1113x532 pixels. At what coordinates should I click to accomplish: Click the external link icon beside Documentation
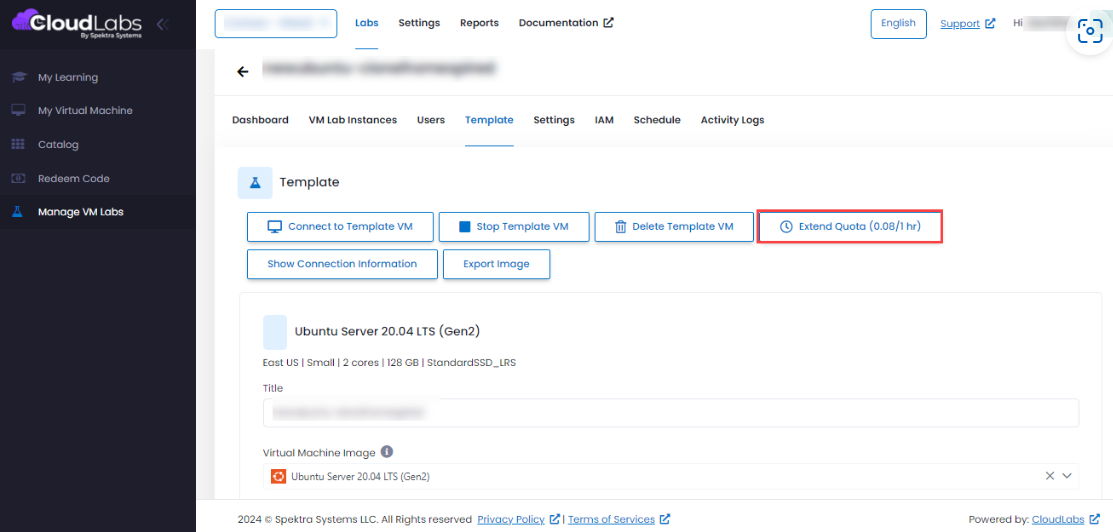tap(608, 23)
